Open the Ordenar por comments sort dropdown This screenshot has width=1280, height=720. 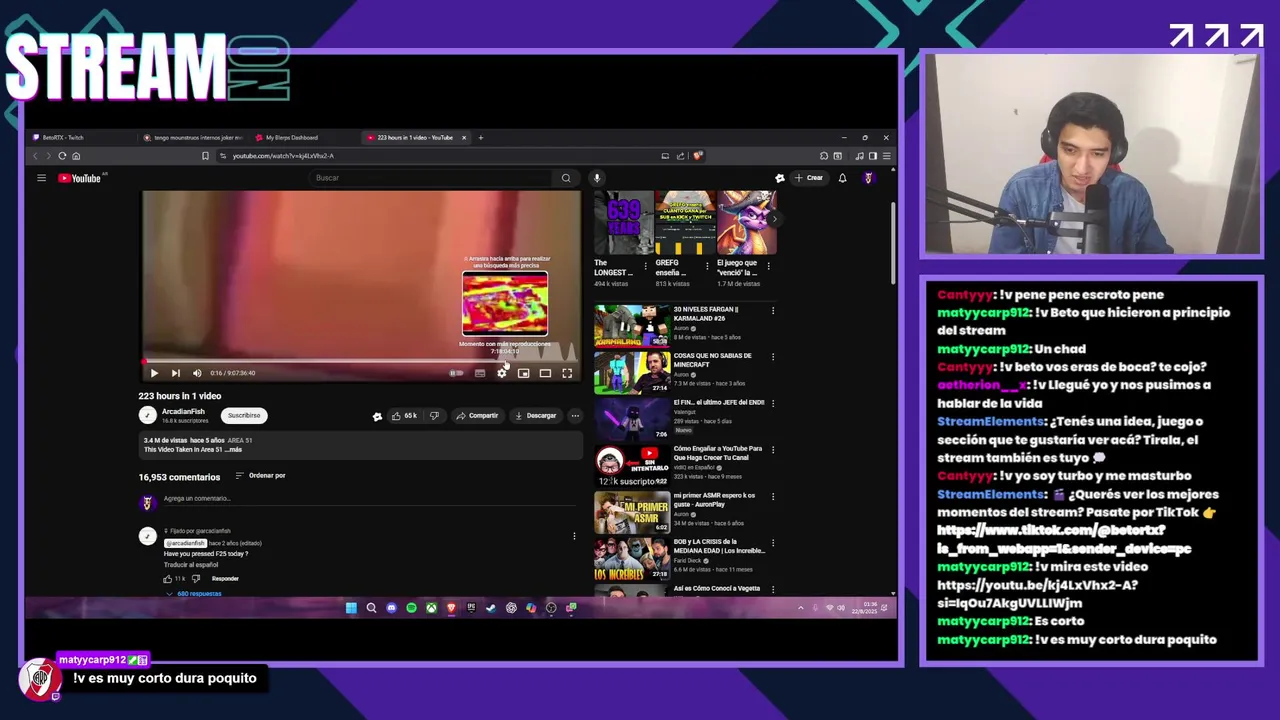coord(261,476)
